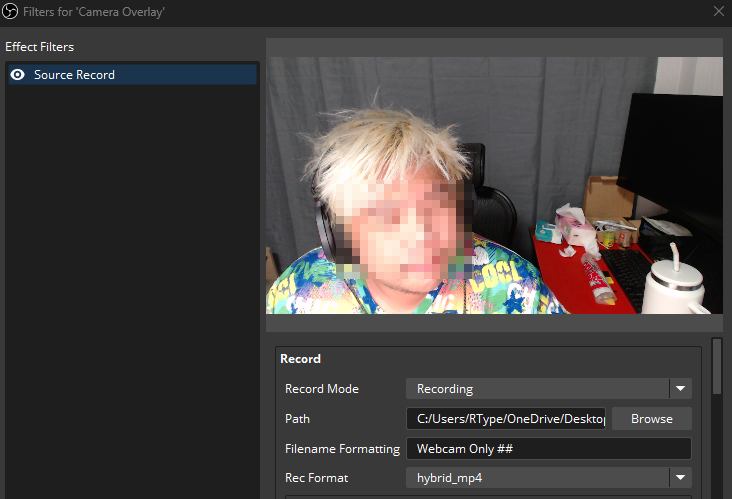732x499 pixels.
Task: Click the Path label
Action: click(298, 419)
